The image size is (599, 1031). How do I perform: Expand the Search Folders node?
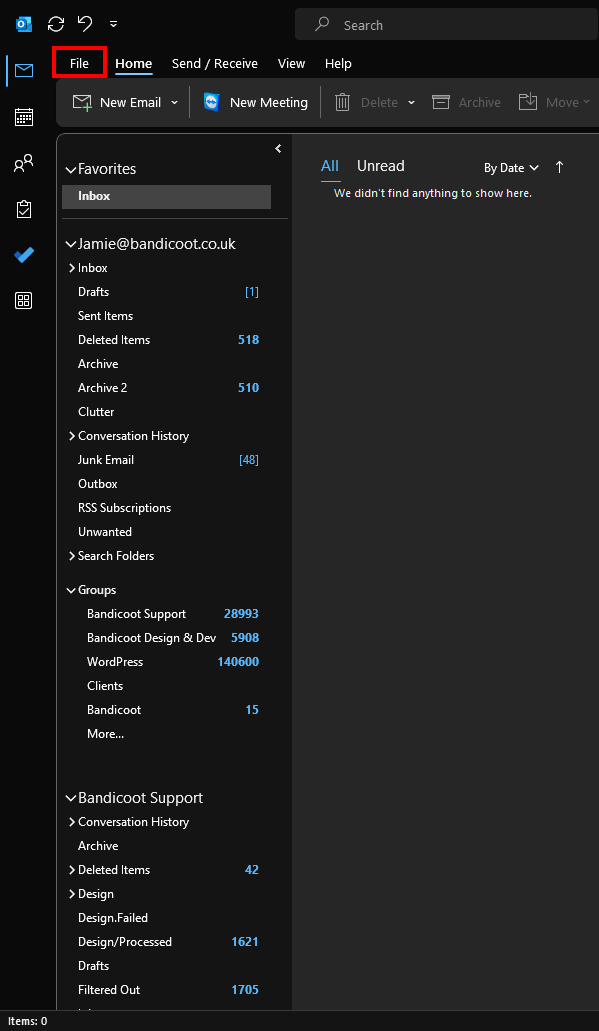(72, 556)
